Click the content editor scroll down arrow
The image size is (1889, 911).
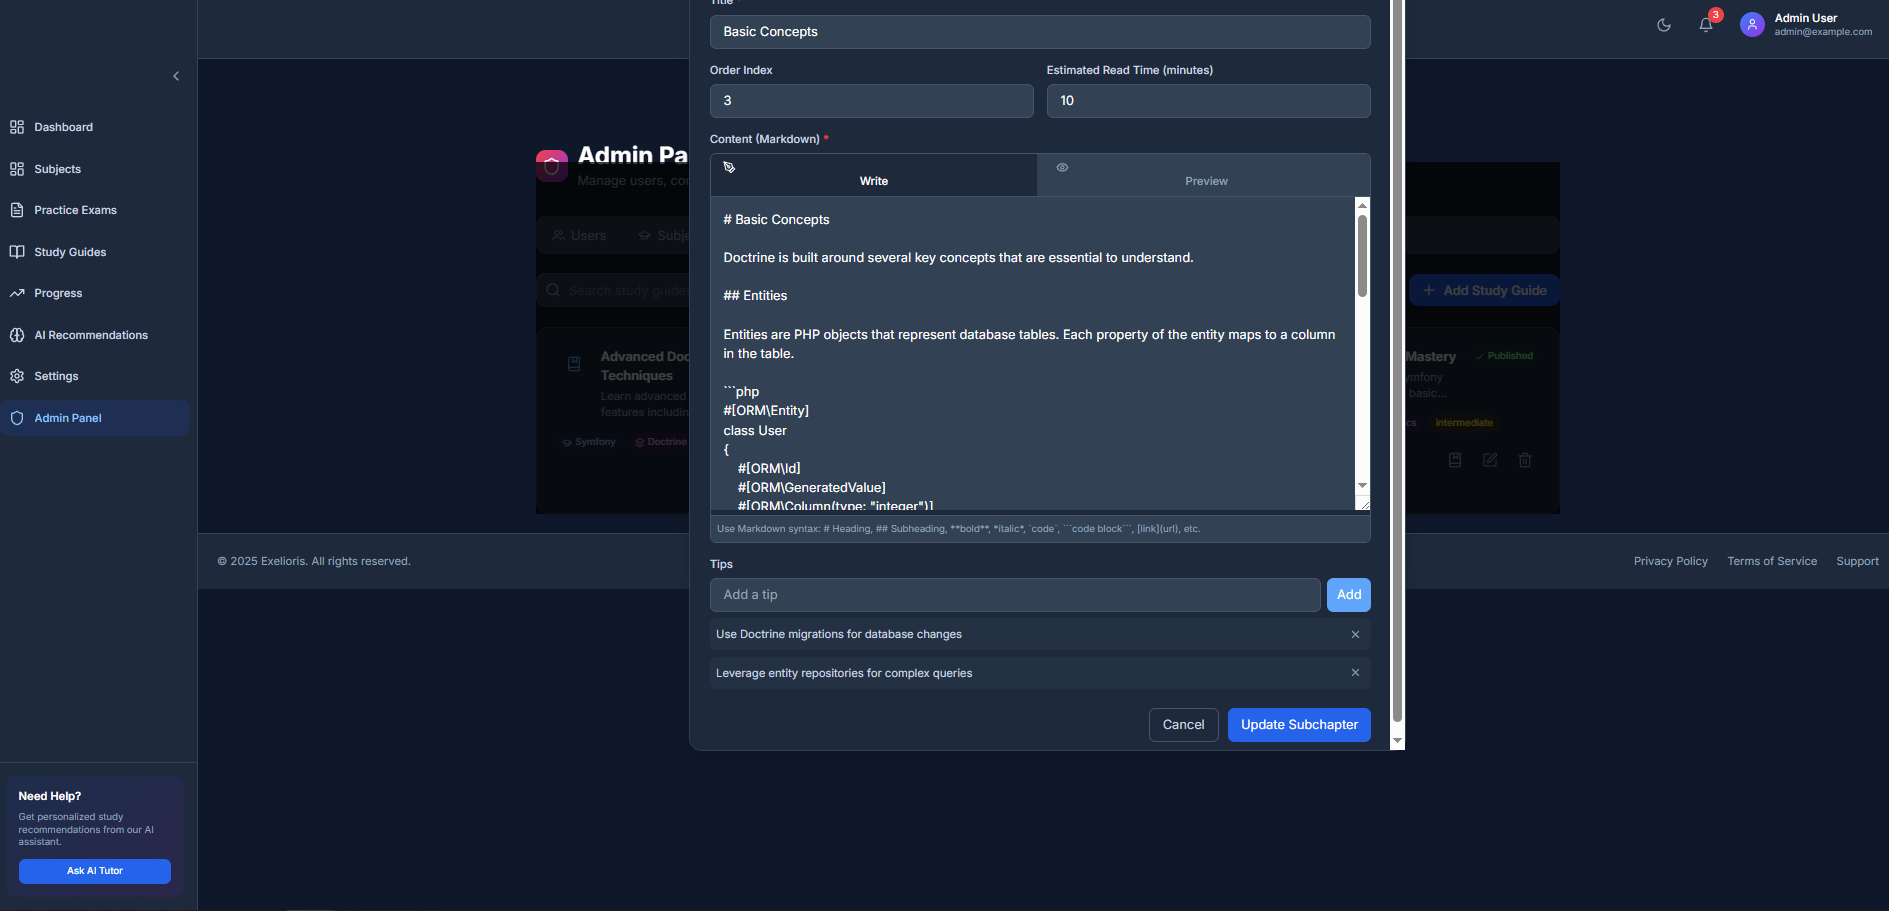tap(1362, 485)
